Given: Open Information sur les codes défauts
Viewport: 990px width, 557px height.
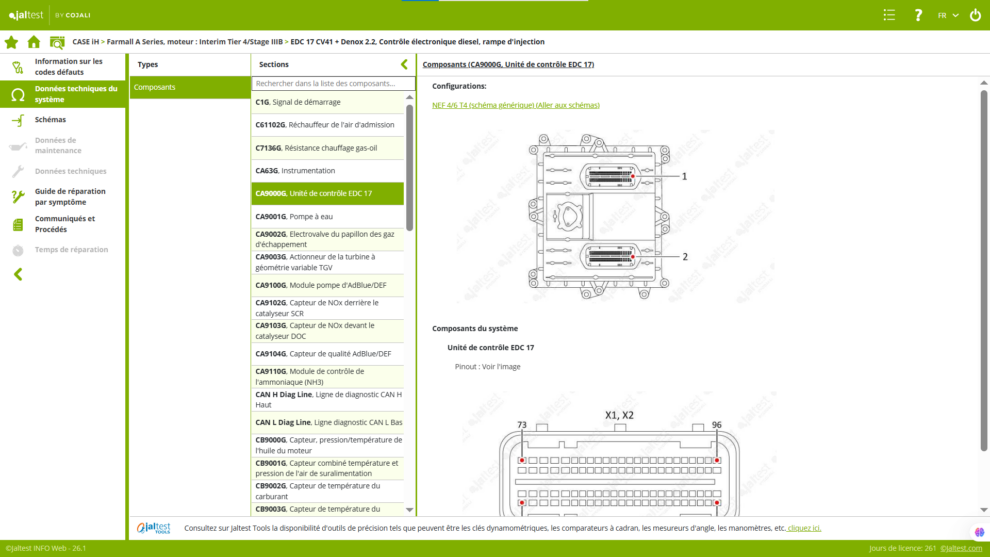Looking at the screenshot, I should [63, 66].
